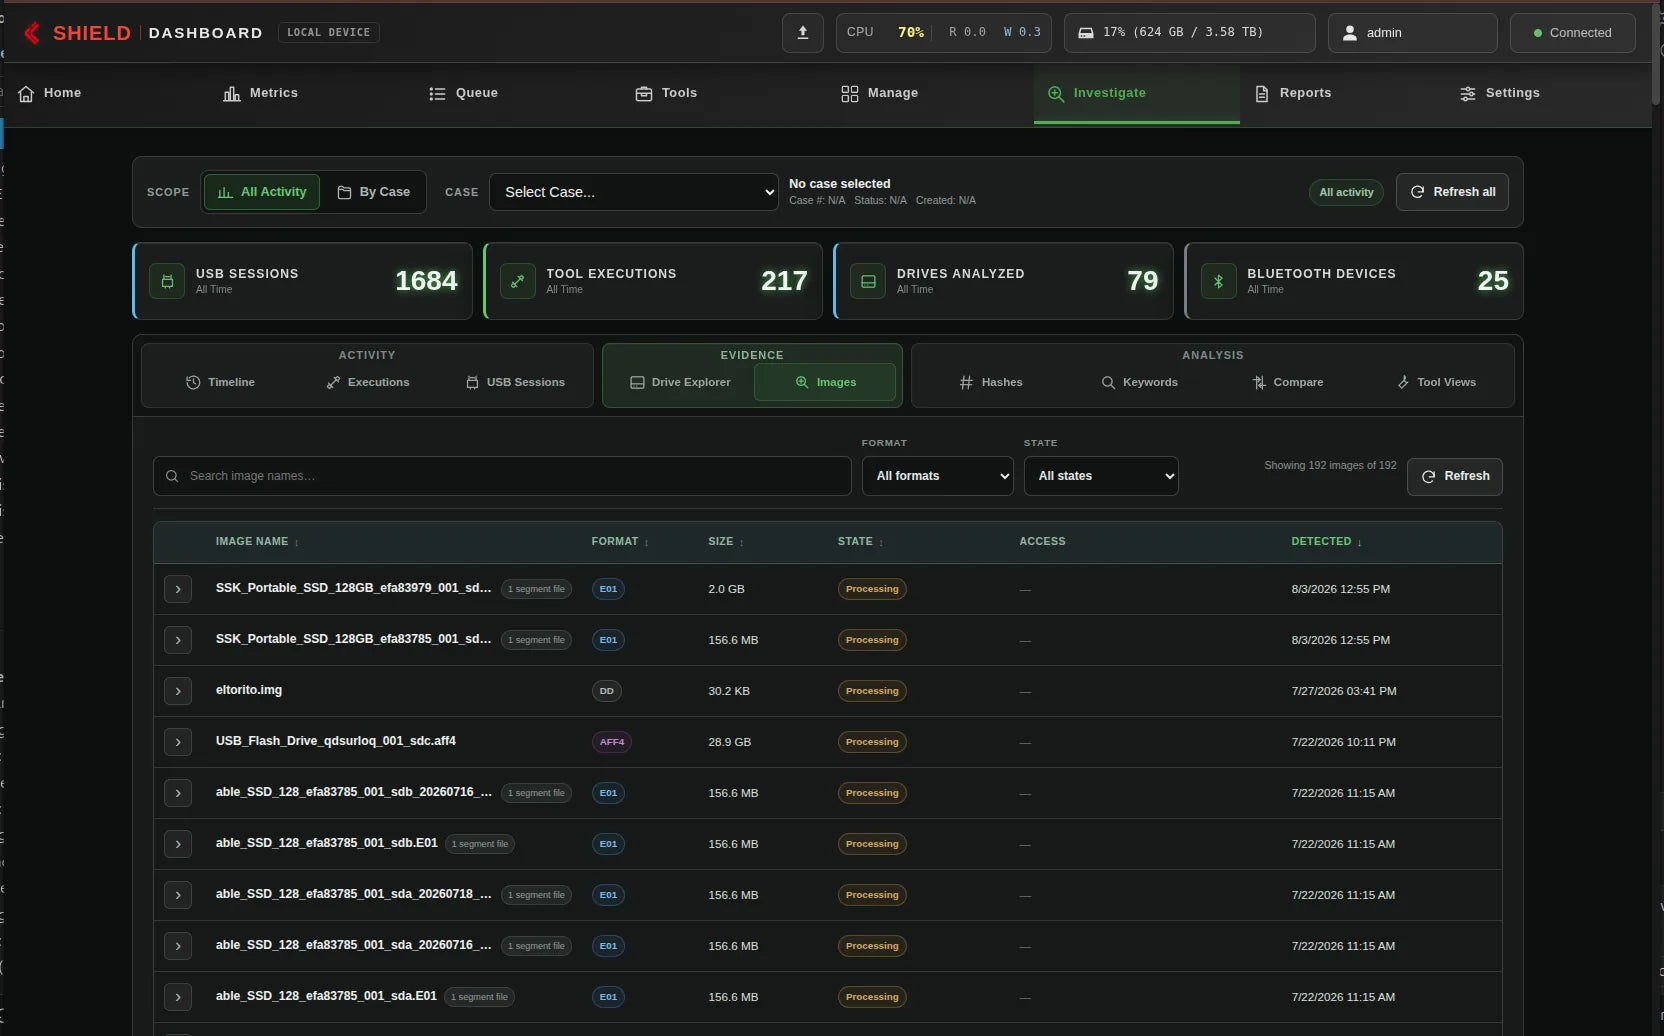1664x1036 pixels.
Task: Click the 7/27/2026 03:41 PM detected date
Action: (x=1344, y=691)
